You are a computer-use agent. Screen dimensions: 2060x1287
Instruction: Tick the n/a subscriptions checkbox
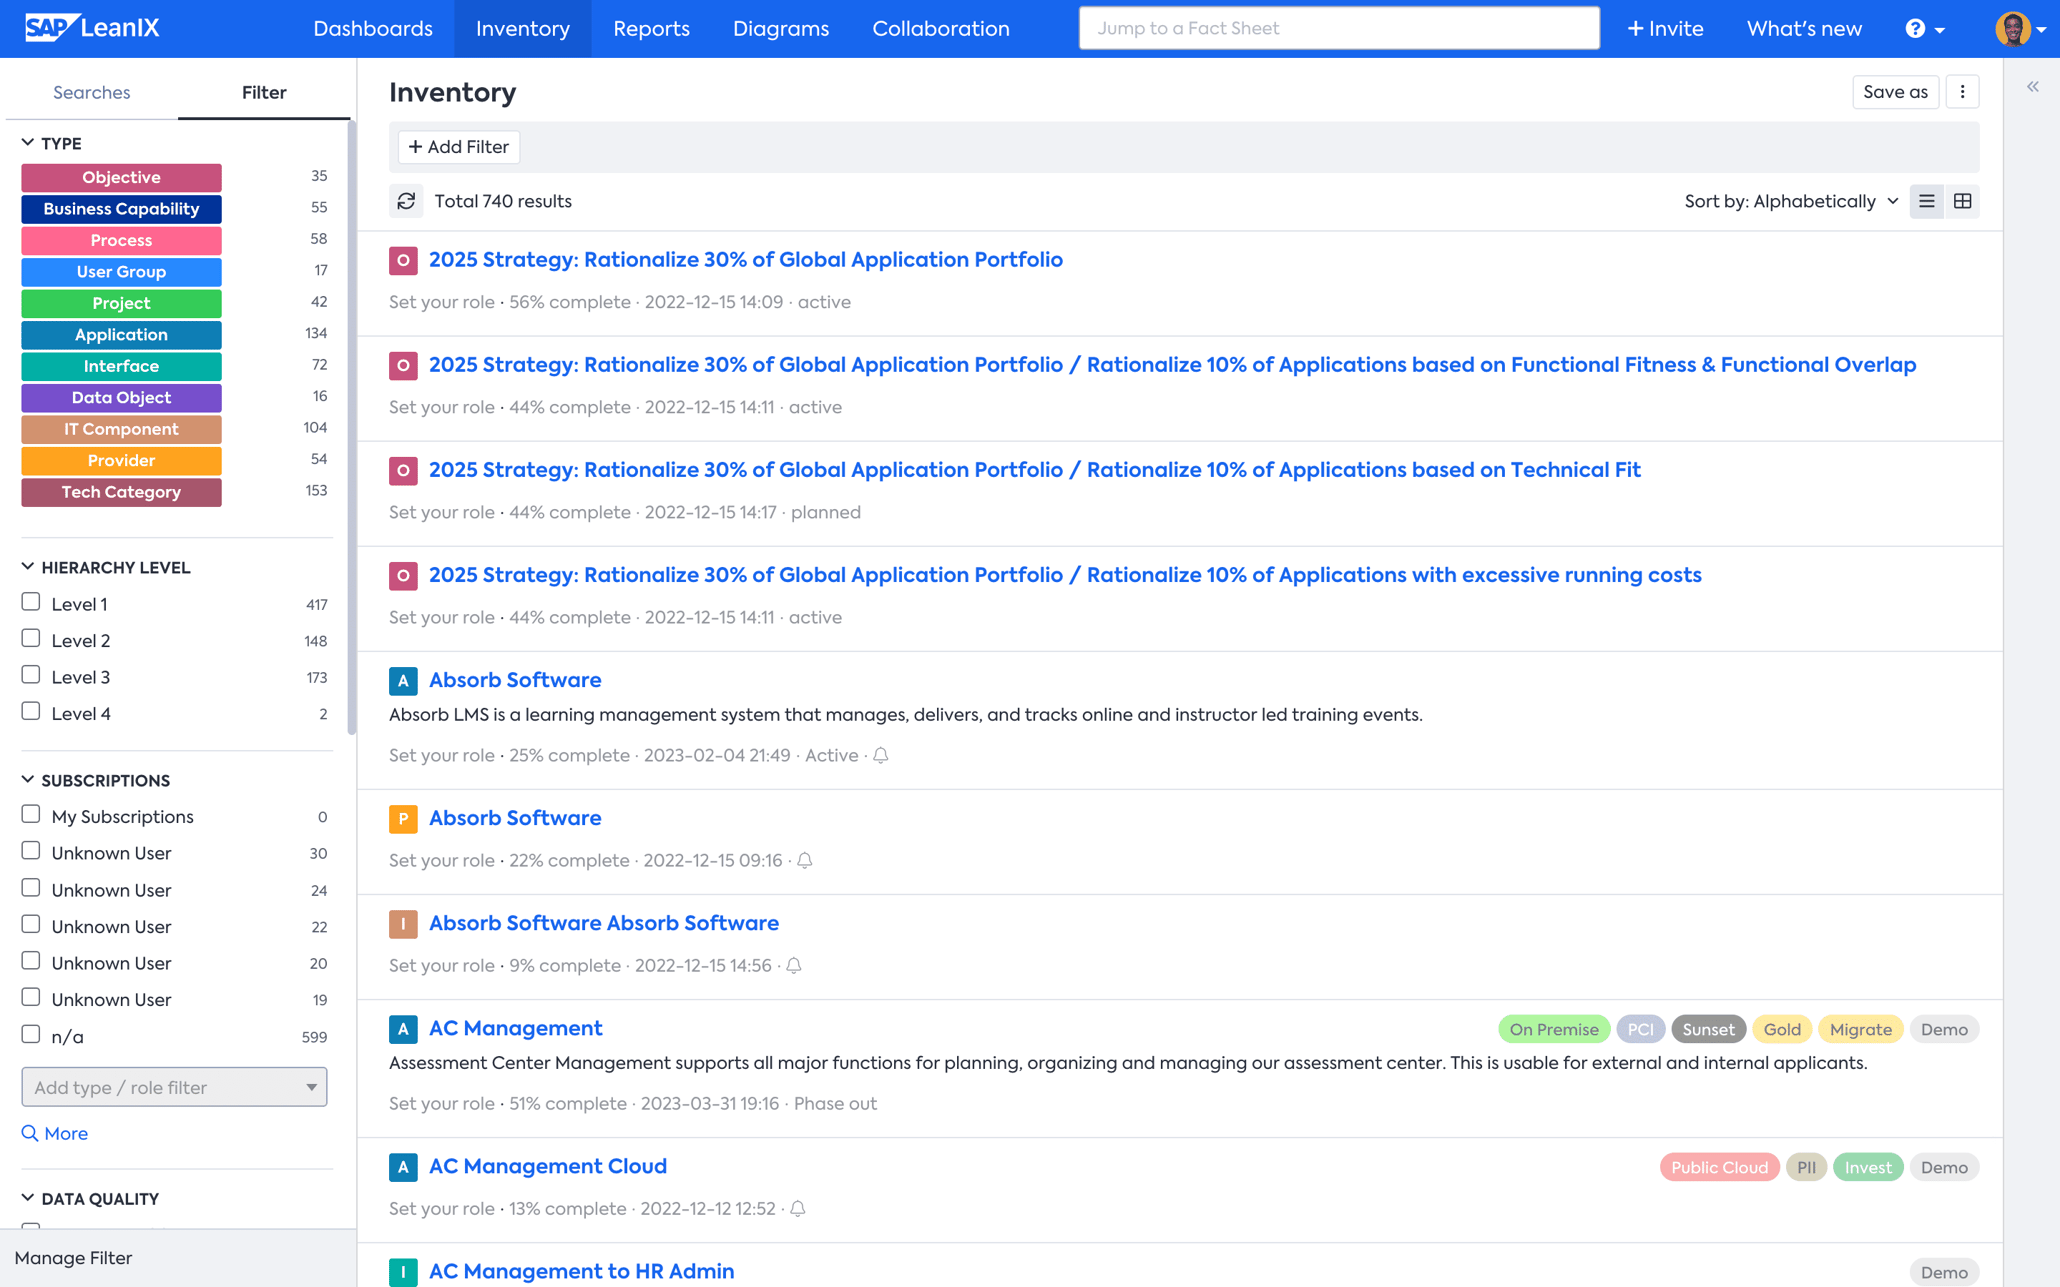pos(31,1034)
